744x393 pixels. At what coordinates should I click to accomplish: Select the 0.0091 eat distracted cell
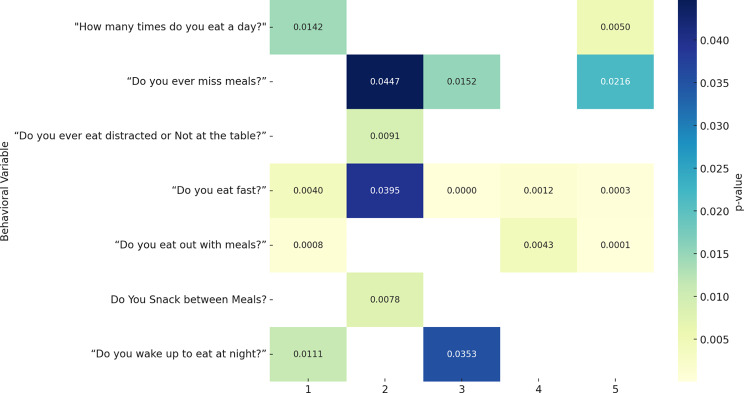click(x=385, y=136)
